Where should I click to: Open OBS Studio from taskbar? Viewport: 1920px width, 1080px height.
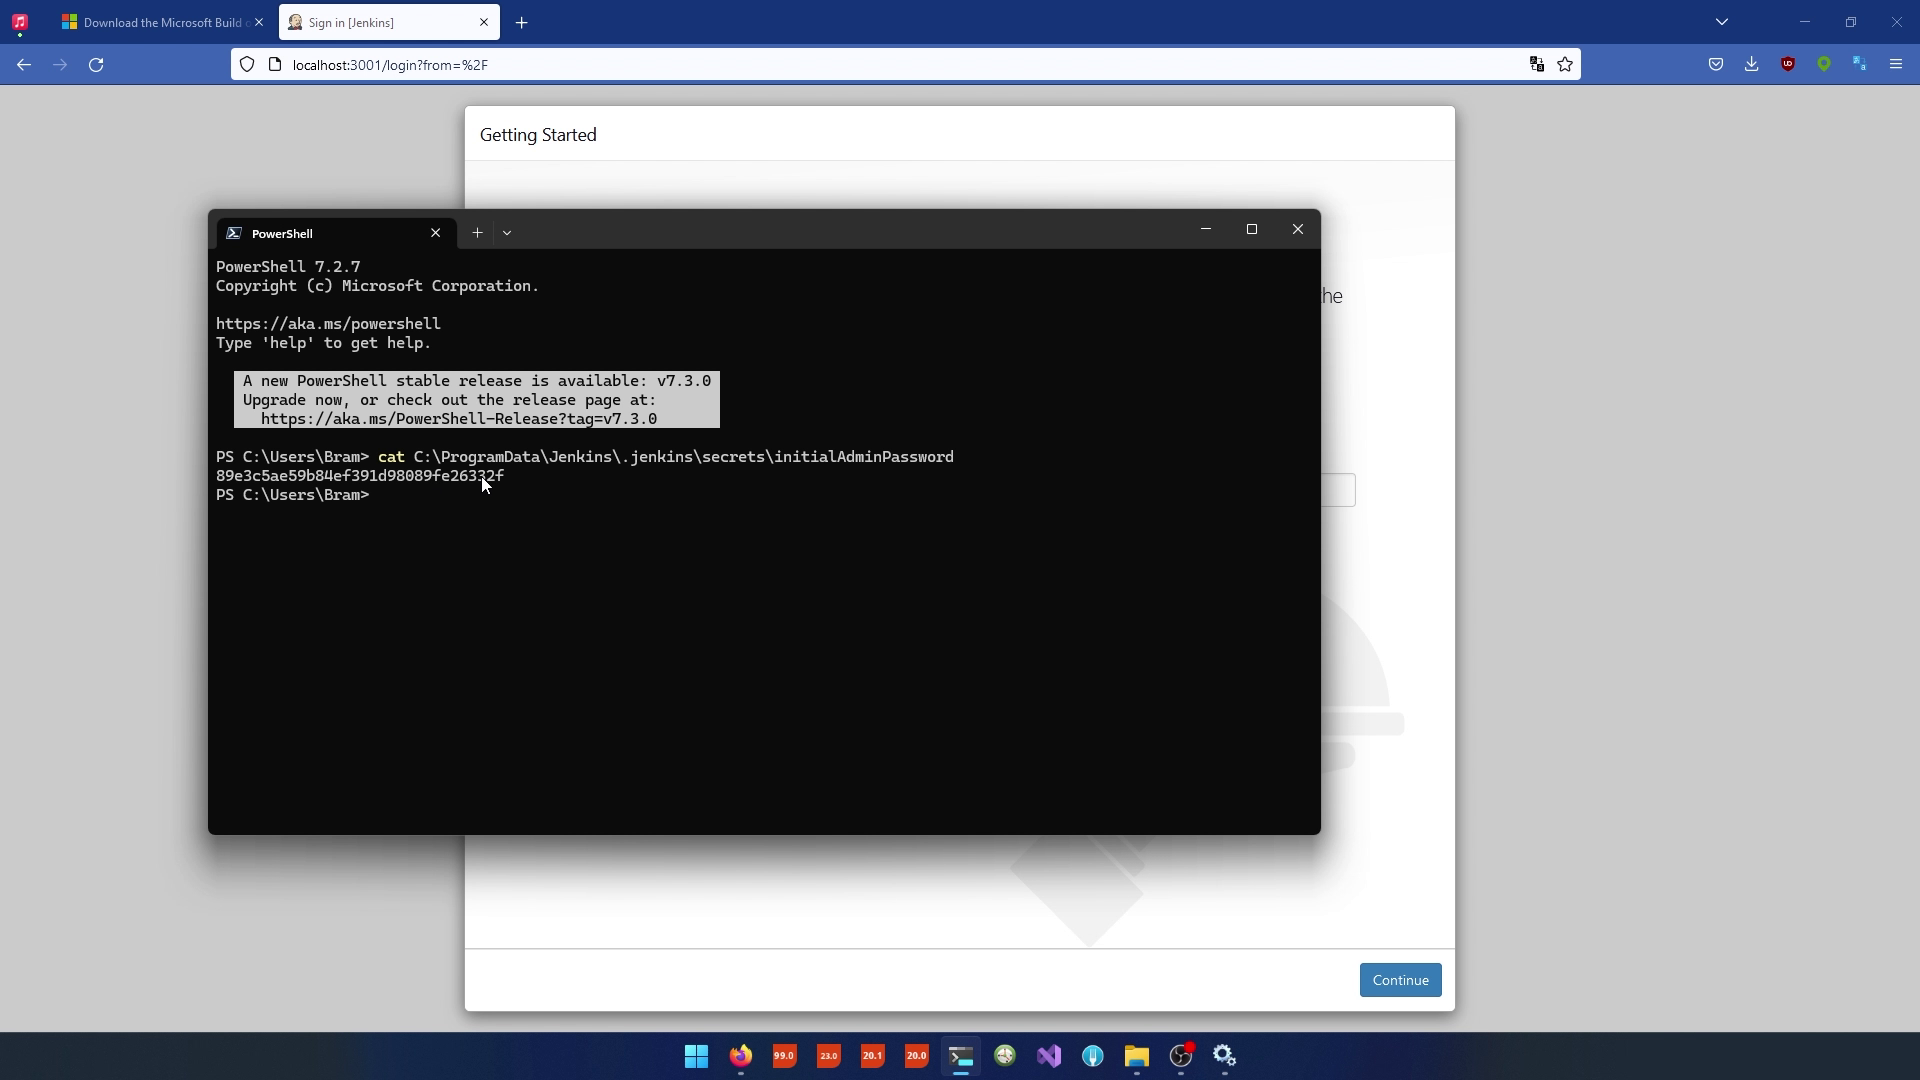pyautogui.click(x=1181, y=1056)
